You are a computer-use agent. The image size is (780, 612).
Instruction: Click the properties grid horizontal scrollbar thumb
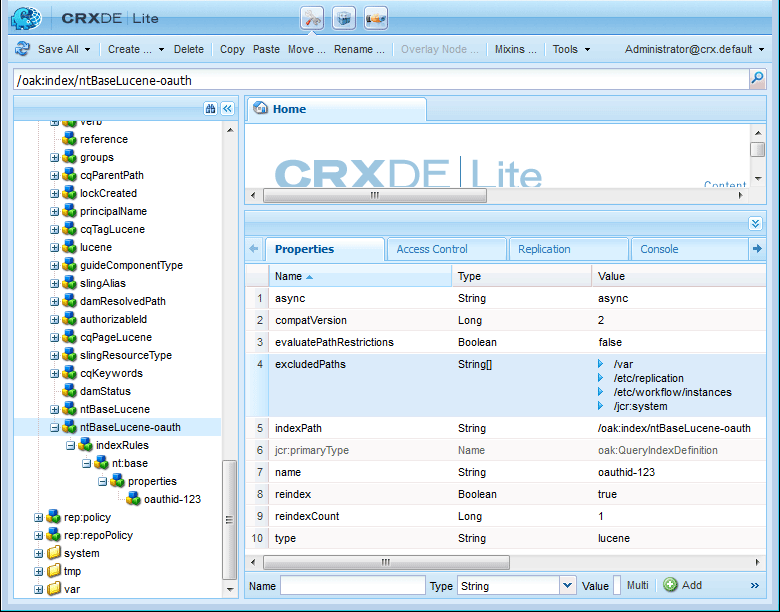coord(386,562)
